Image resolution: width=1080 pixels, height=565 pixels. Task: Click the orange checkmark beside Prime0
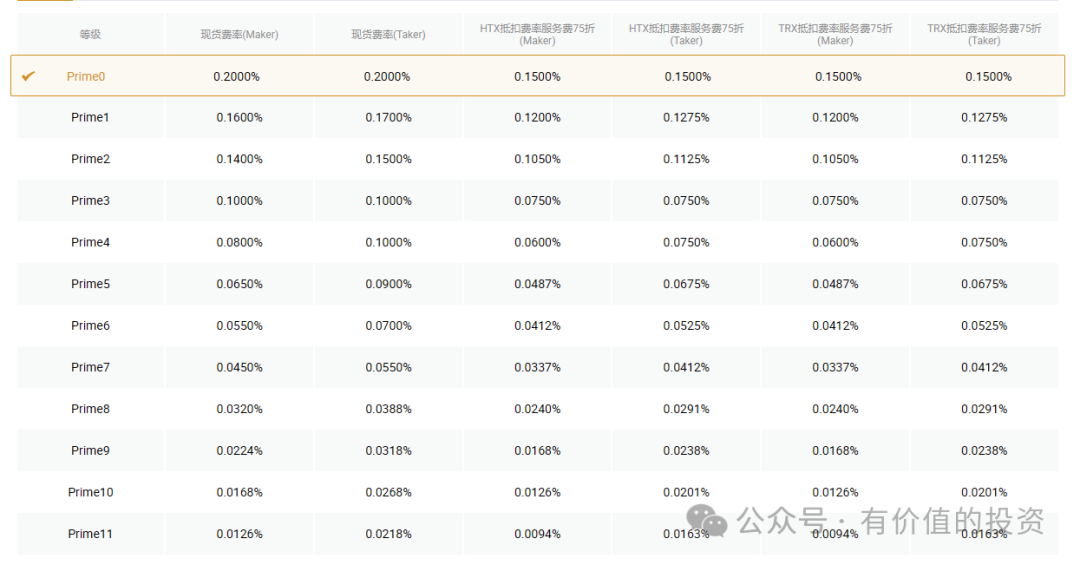[28, 76]
